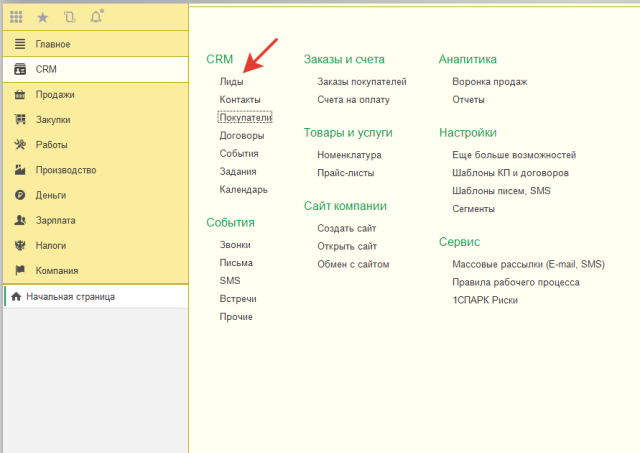Open Покупатели link

(245, 118)
